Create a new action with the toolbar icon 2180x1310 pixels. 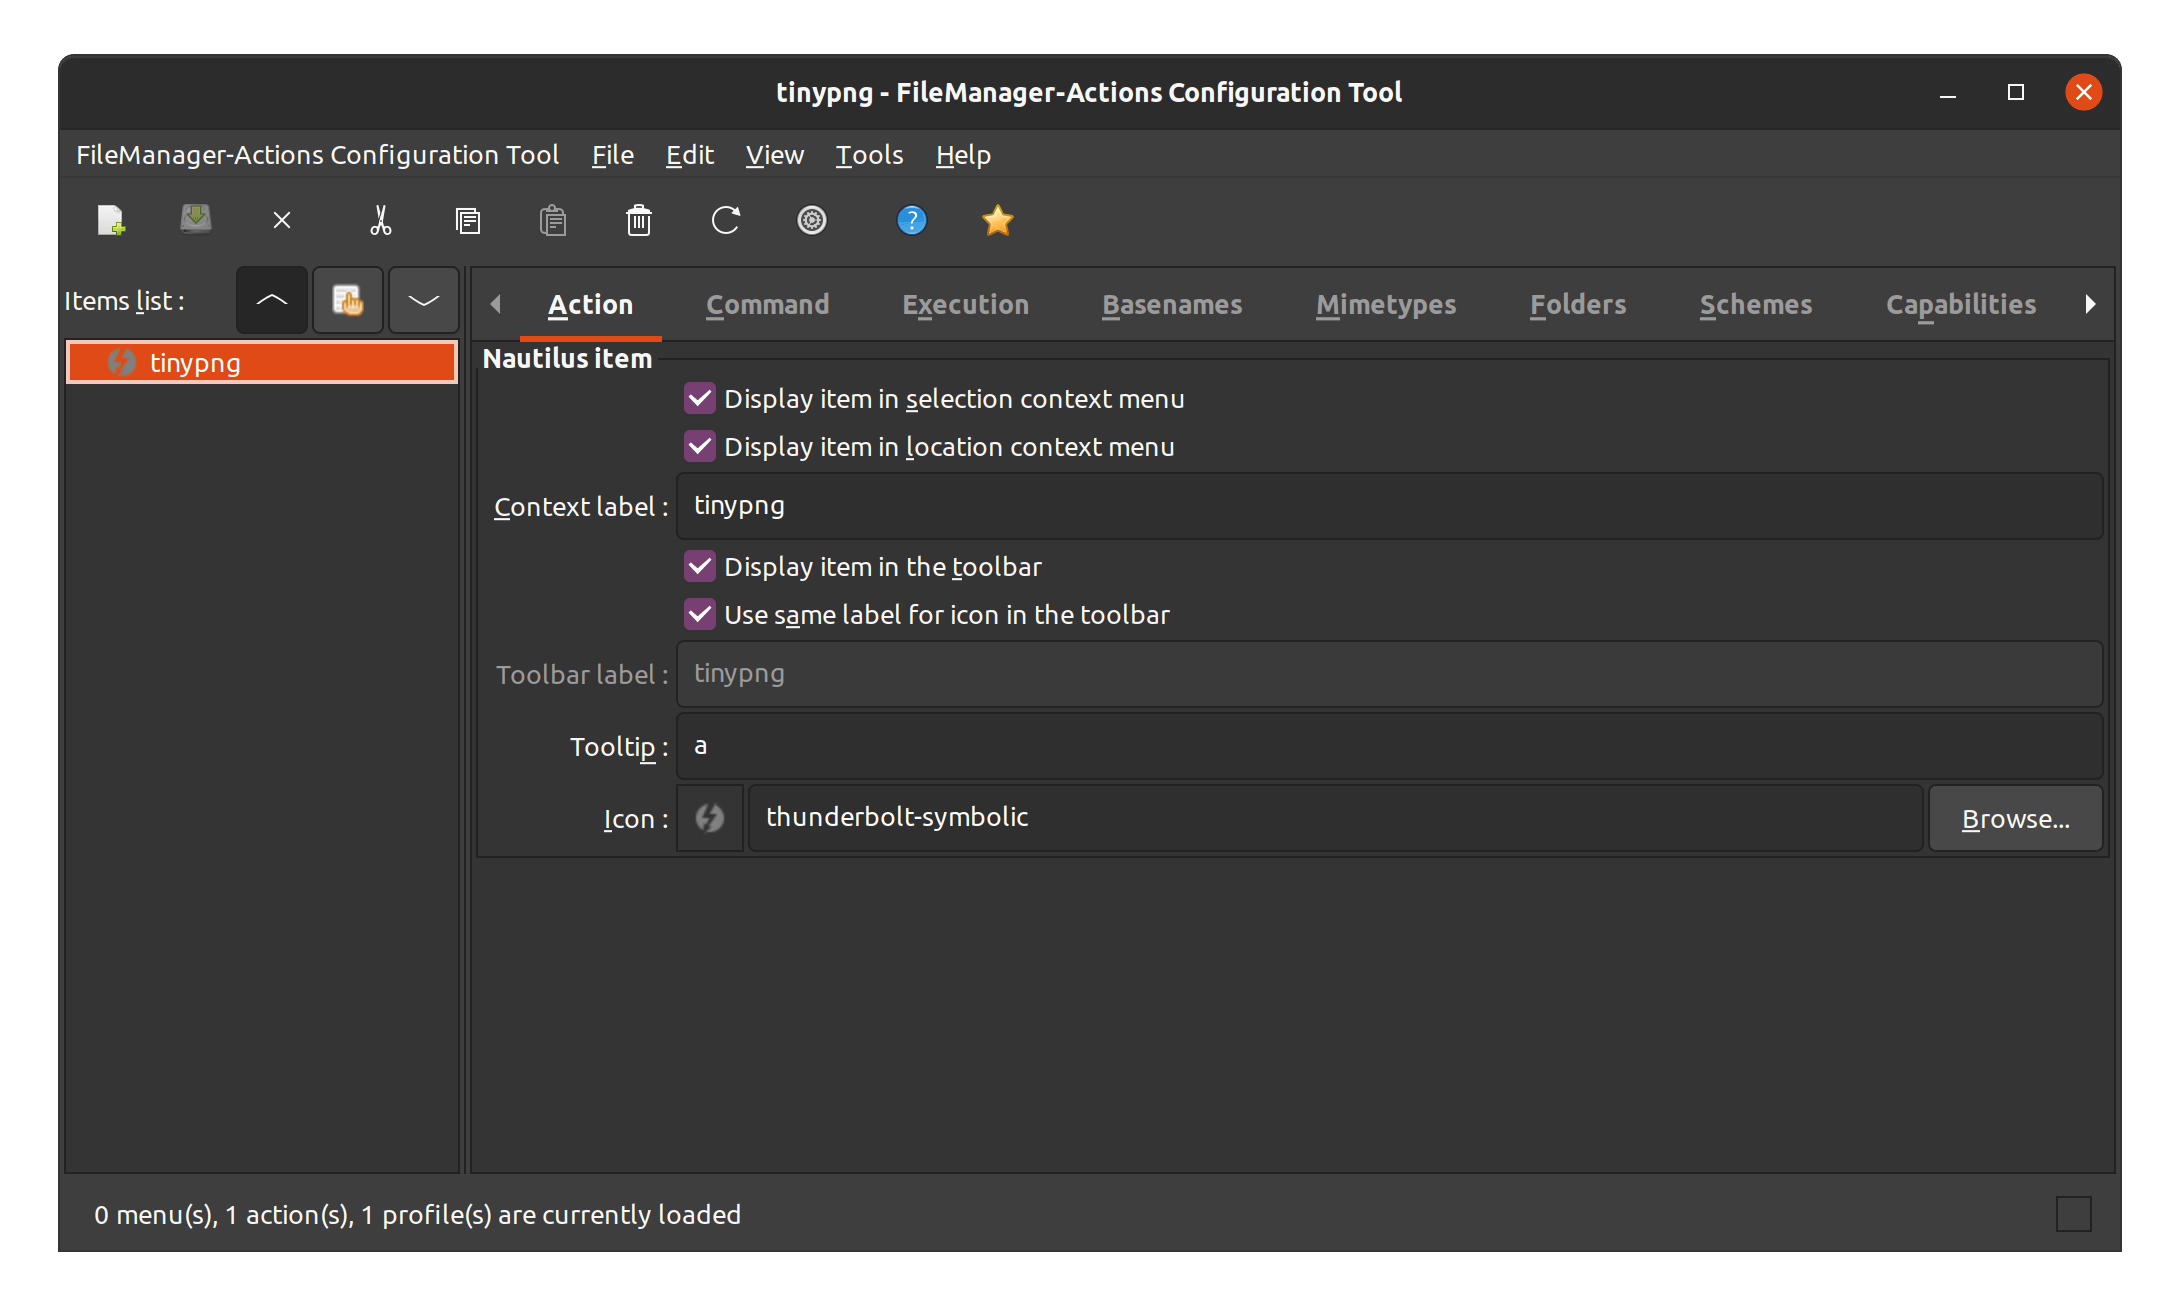click(111, 220)
